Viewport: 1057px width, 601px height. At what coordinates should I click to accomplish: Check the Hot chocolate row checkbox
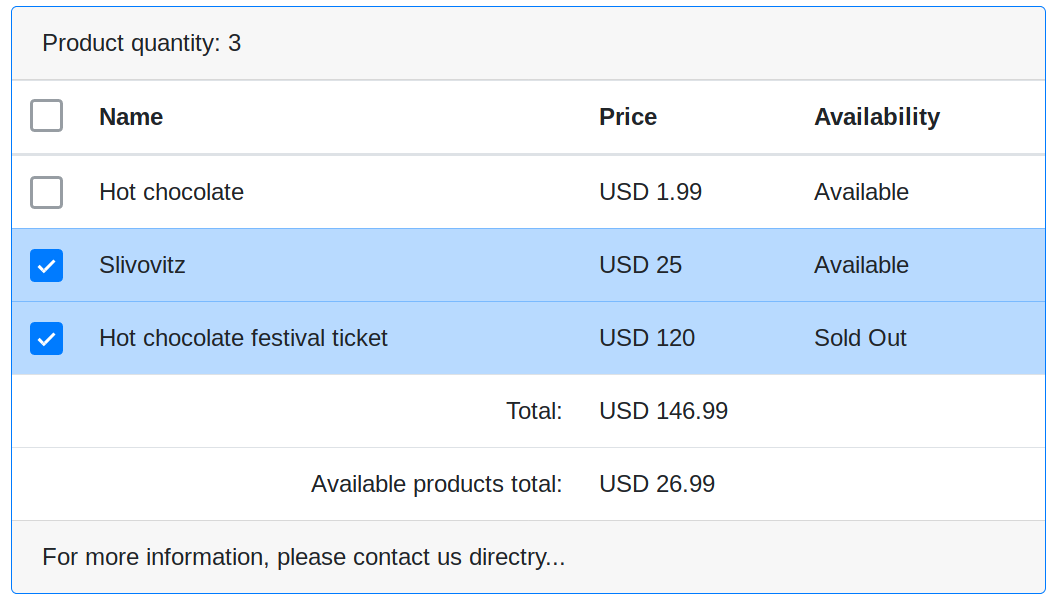click(x=46, y=192)
